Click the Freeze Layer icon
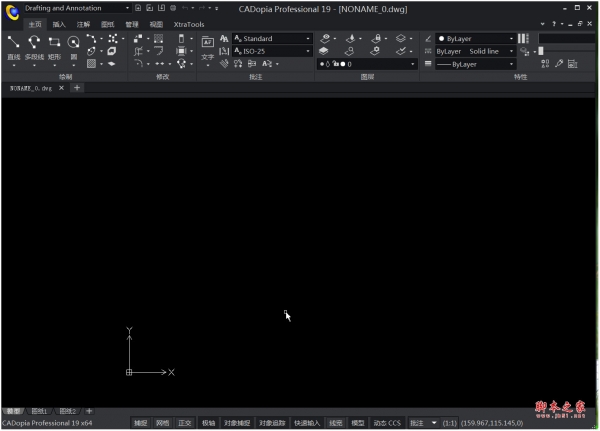The width and height of the screenshot is (600, 431). pyautogui.click(x=351, y=38)
